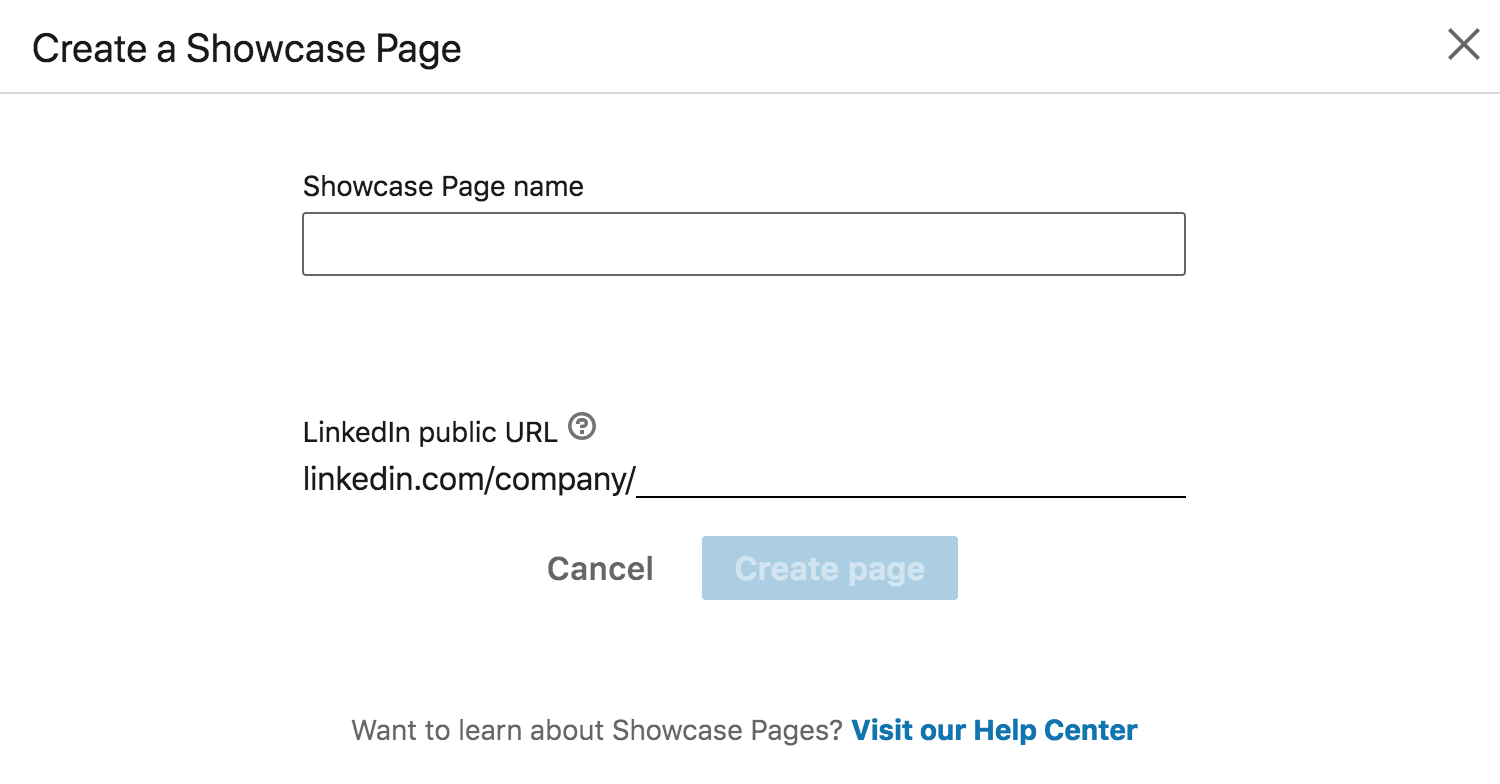Click the info icon next to the URL label
1500x784 pixels.
pos(581,428)
